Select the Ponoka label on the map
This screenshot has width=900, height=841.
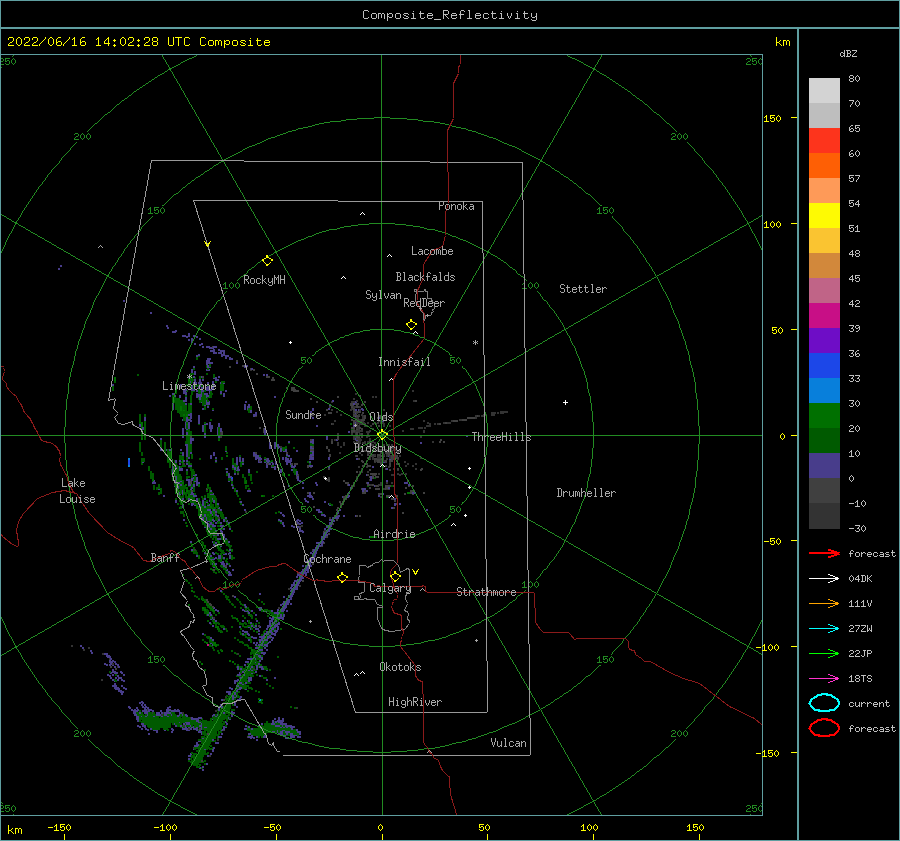click(456, 206)
